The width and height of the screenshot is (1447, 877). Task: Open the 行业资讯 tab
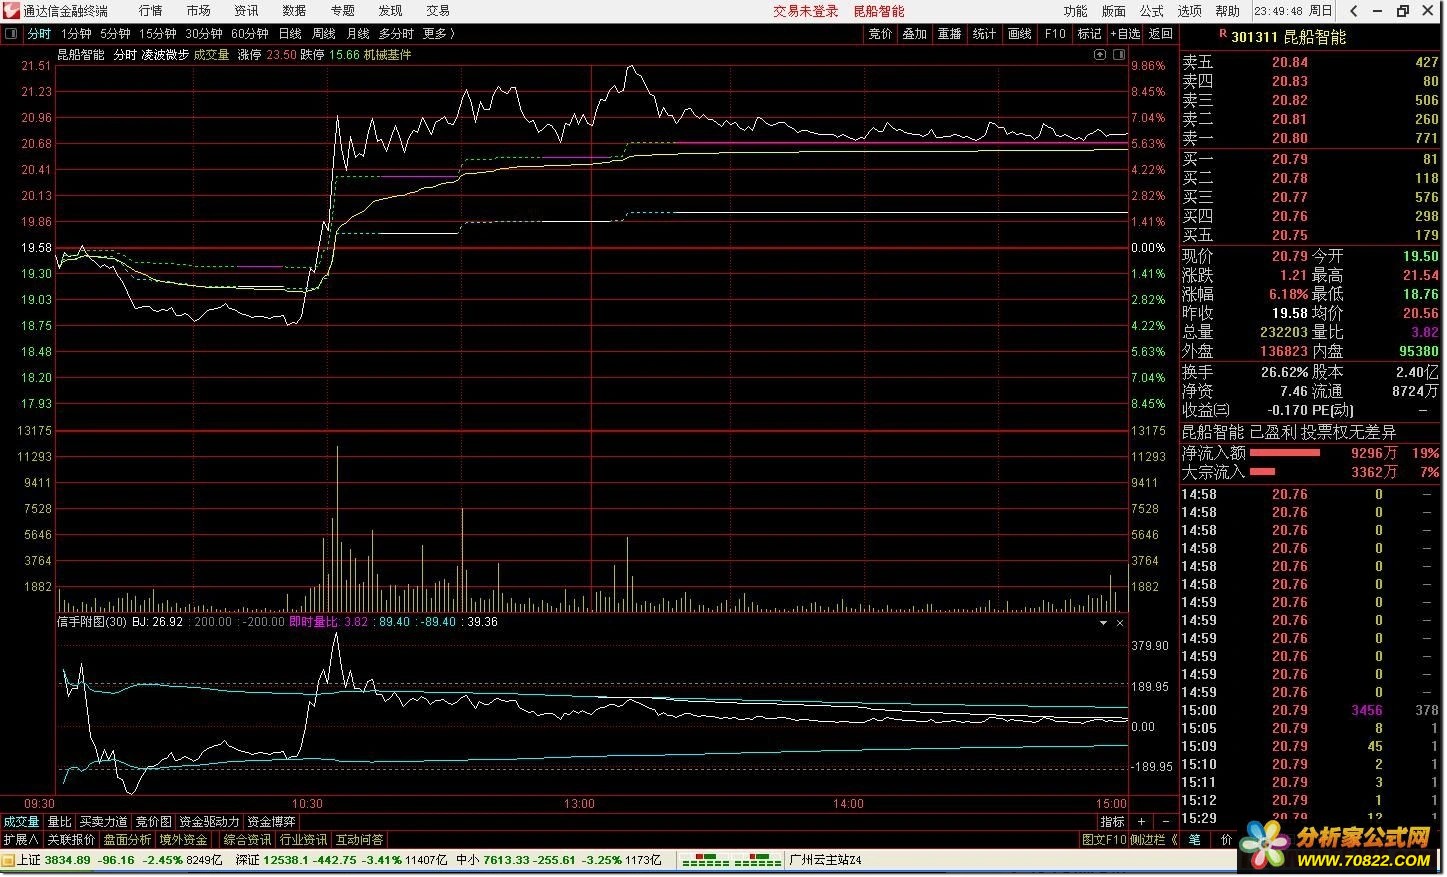coord(303,840)
